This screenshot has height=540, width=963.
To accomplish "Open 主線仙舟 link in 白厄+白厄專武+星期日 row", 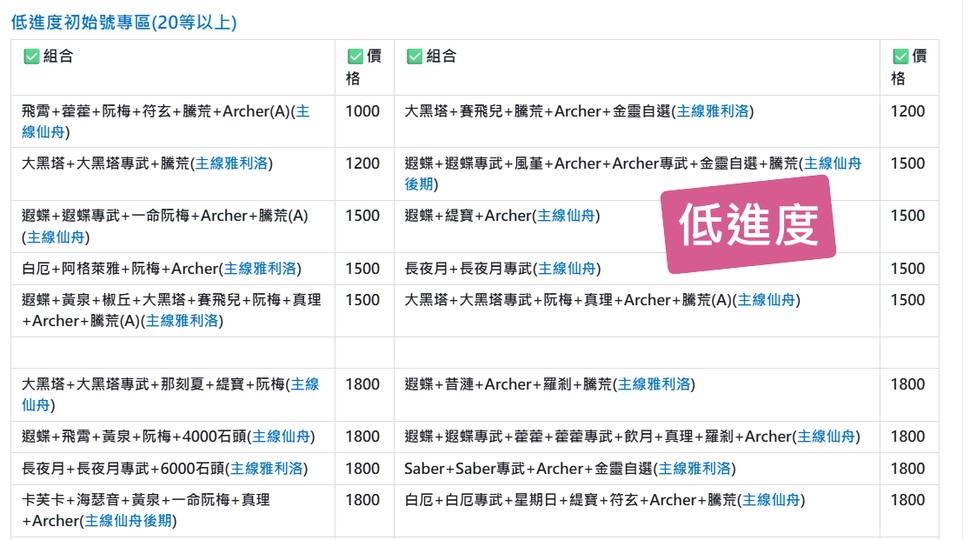I will point(771,501).
